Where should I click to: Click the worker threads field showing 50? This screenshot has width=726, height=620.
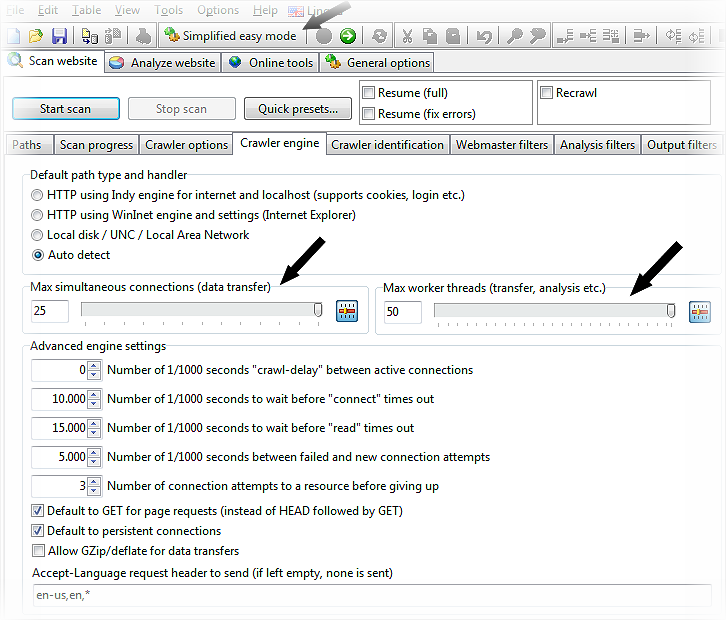pos(403,312)
